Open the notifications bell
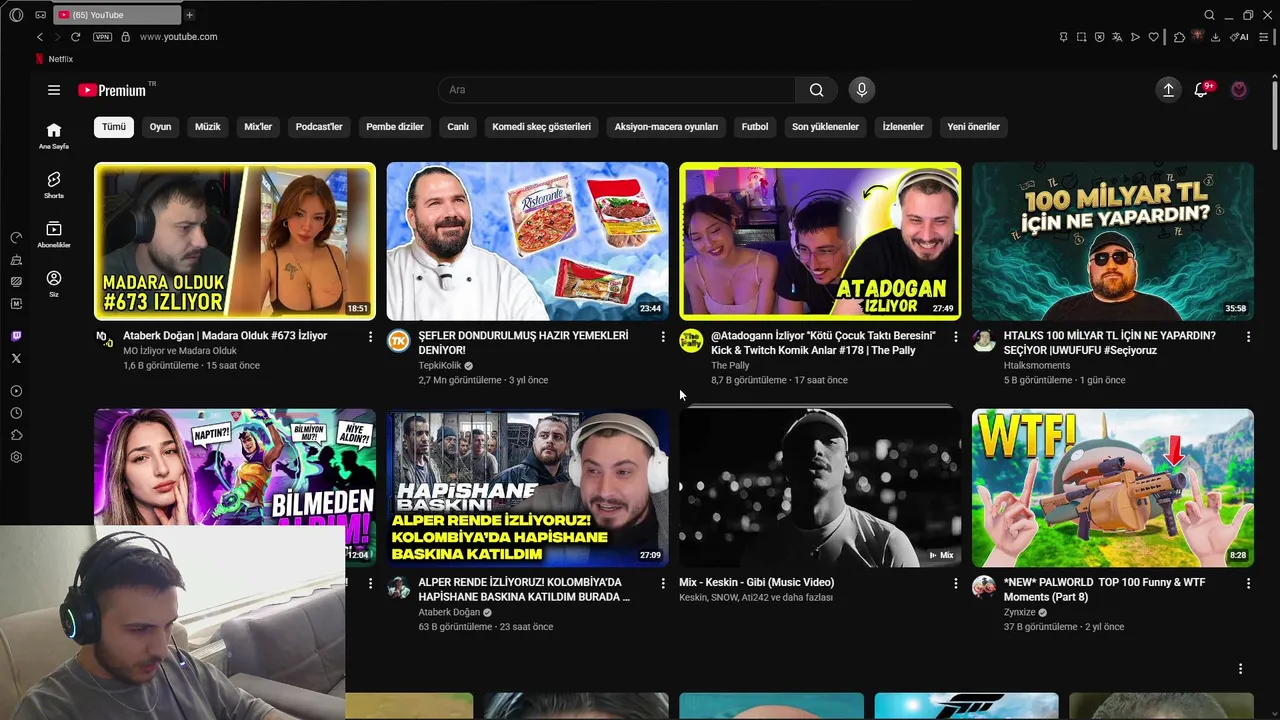 (x=1201, y=90)
